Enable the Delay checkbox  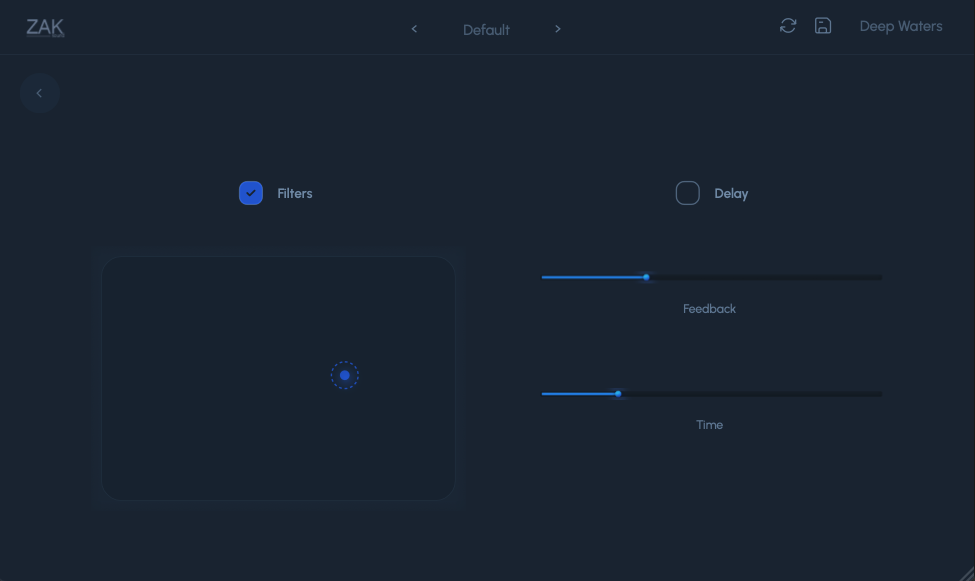[688, 193]
